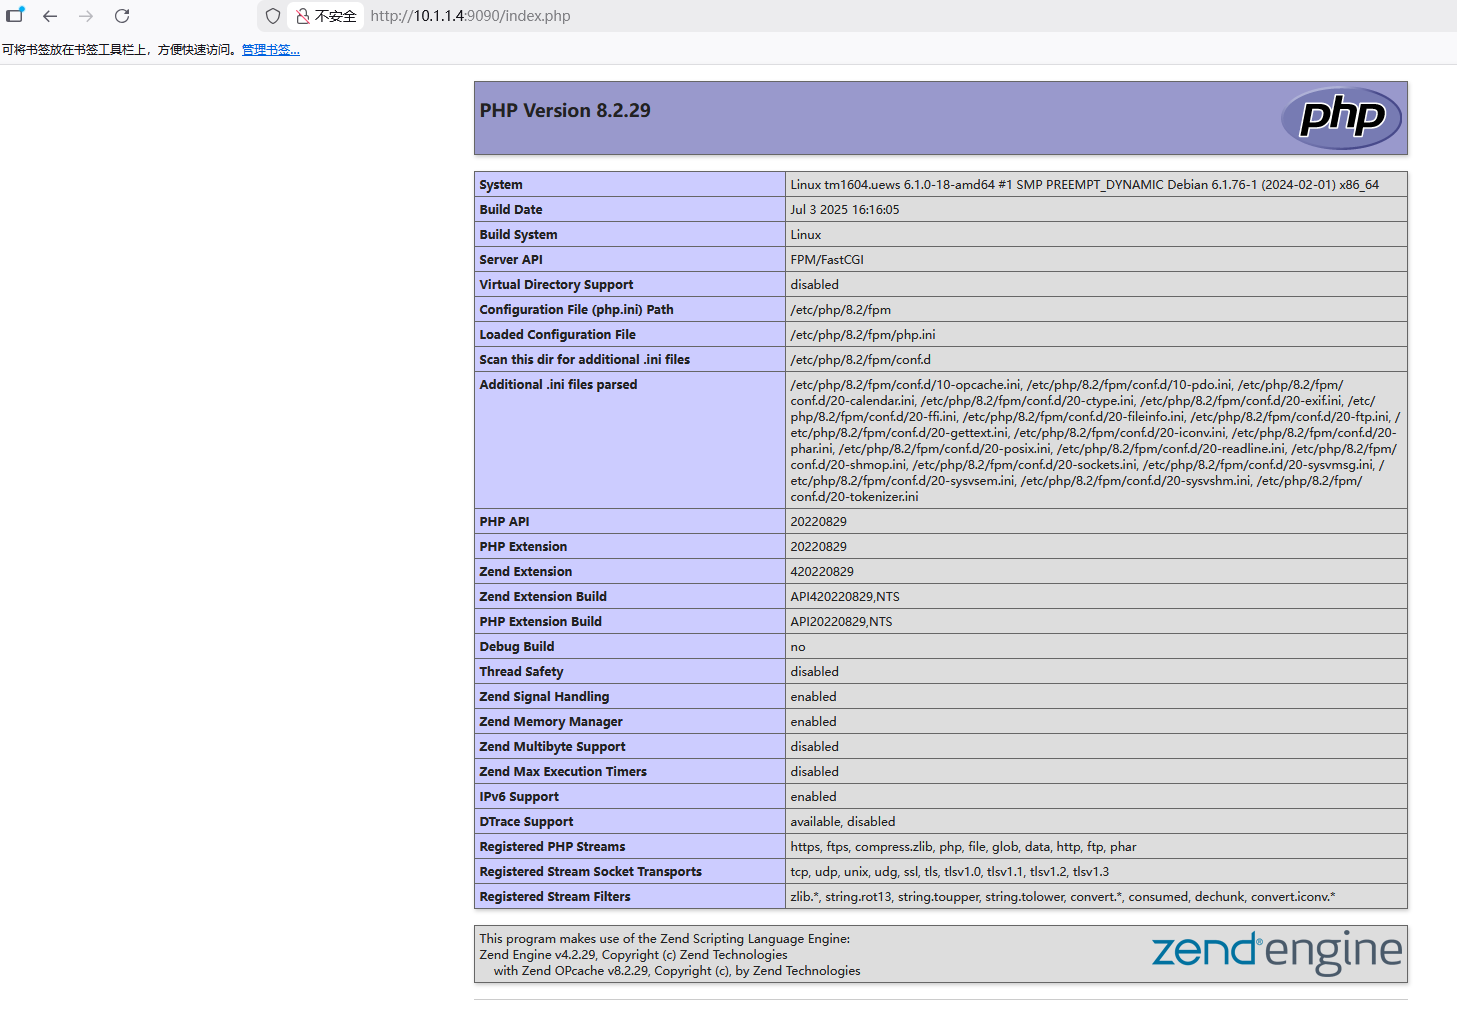1457x1015 pixels.
Task: Click the 不安全 security label
Action: (335, 16)
